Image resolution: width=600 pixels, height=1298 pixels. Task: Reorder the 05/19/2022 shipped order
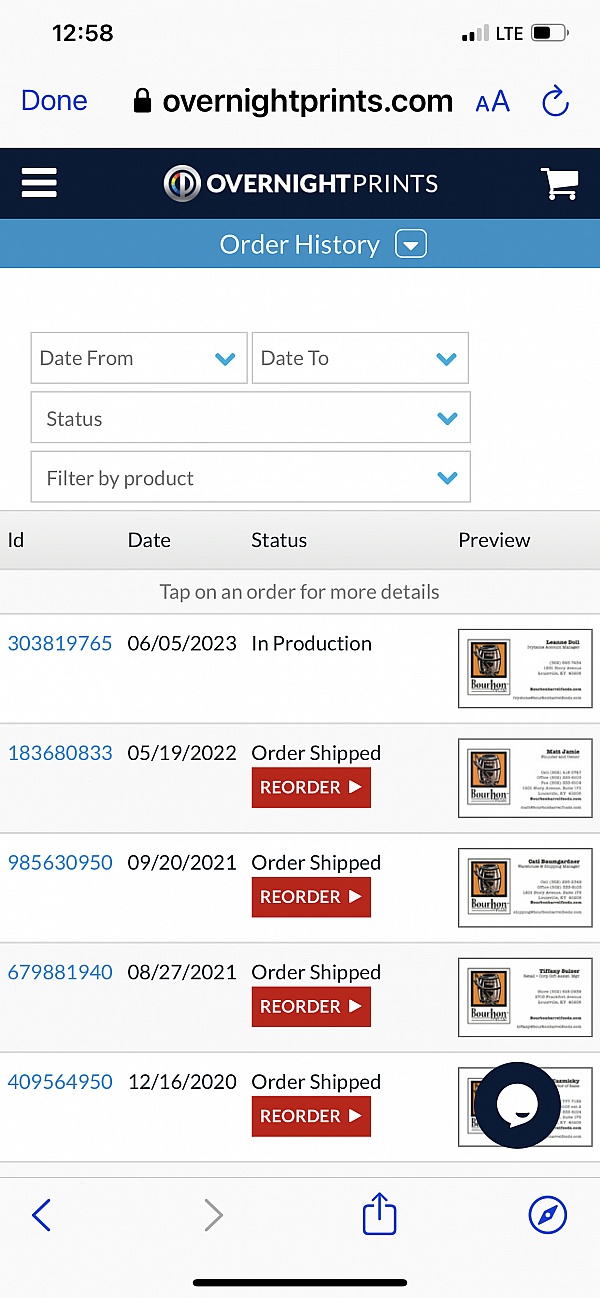click(311, 788)
